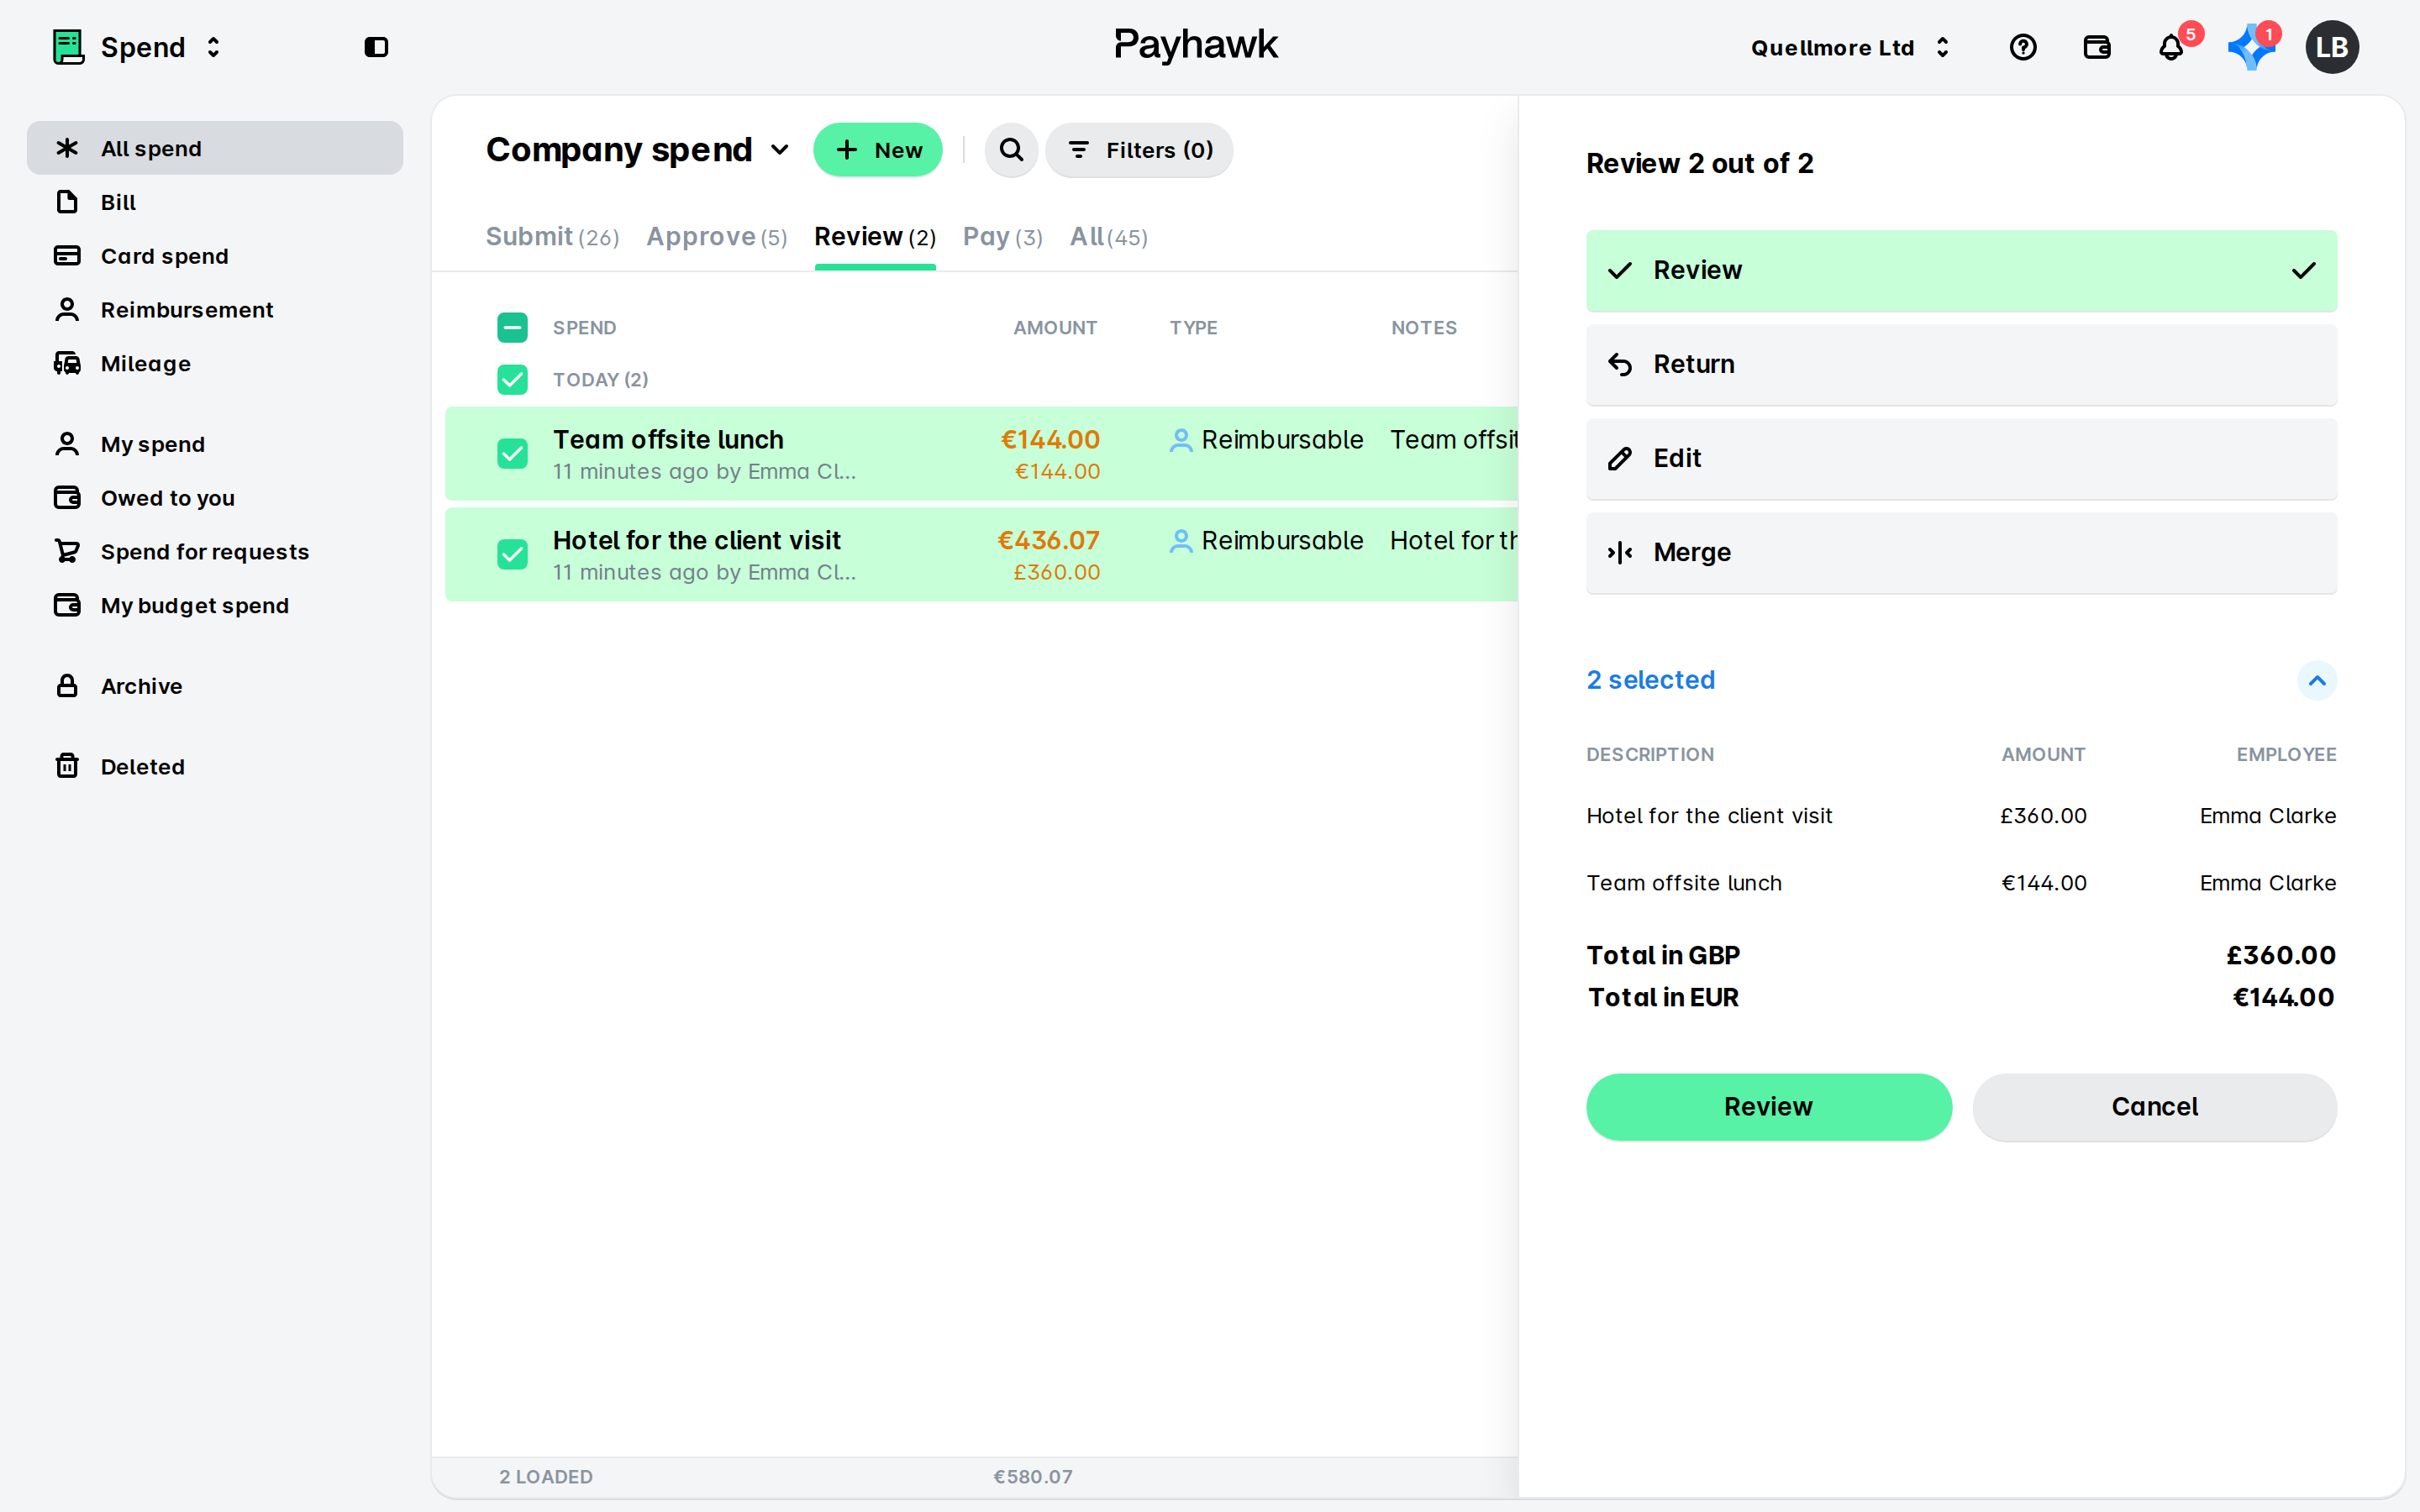Open Deleted in the sidebar
This screenshot has width=2420, height=1512.
(x=215, y=767)
